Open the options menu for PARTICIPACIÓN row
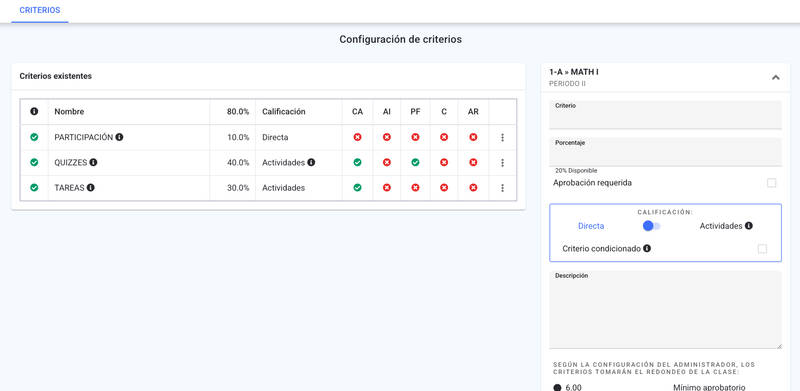Viewport: 800px width, 391px height. tap(503, 137)
